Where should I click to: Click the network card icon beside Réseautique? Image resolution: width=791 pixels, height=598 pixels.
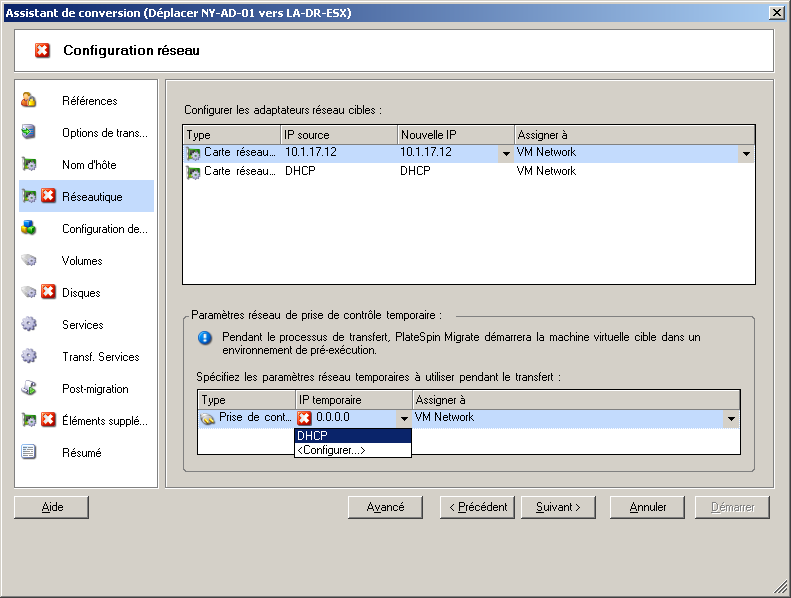point(29,196)
